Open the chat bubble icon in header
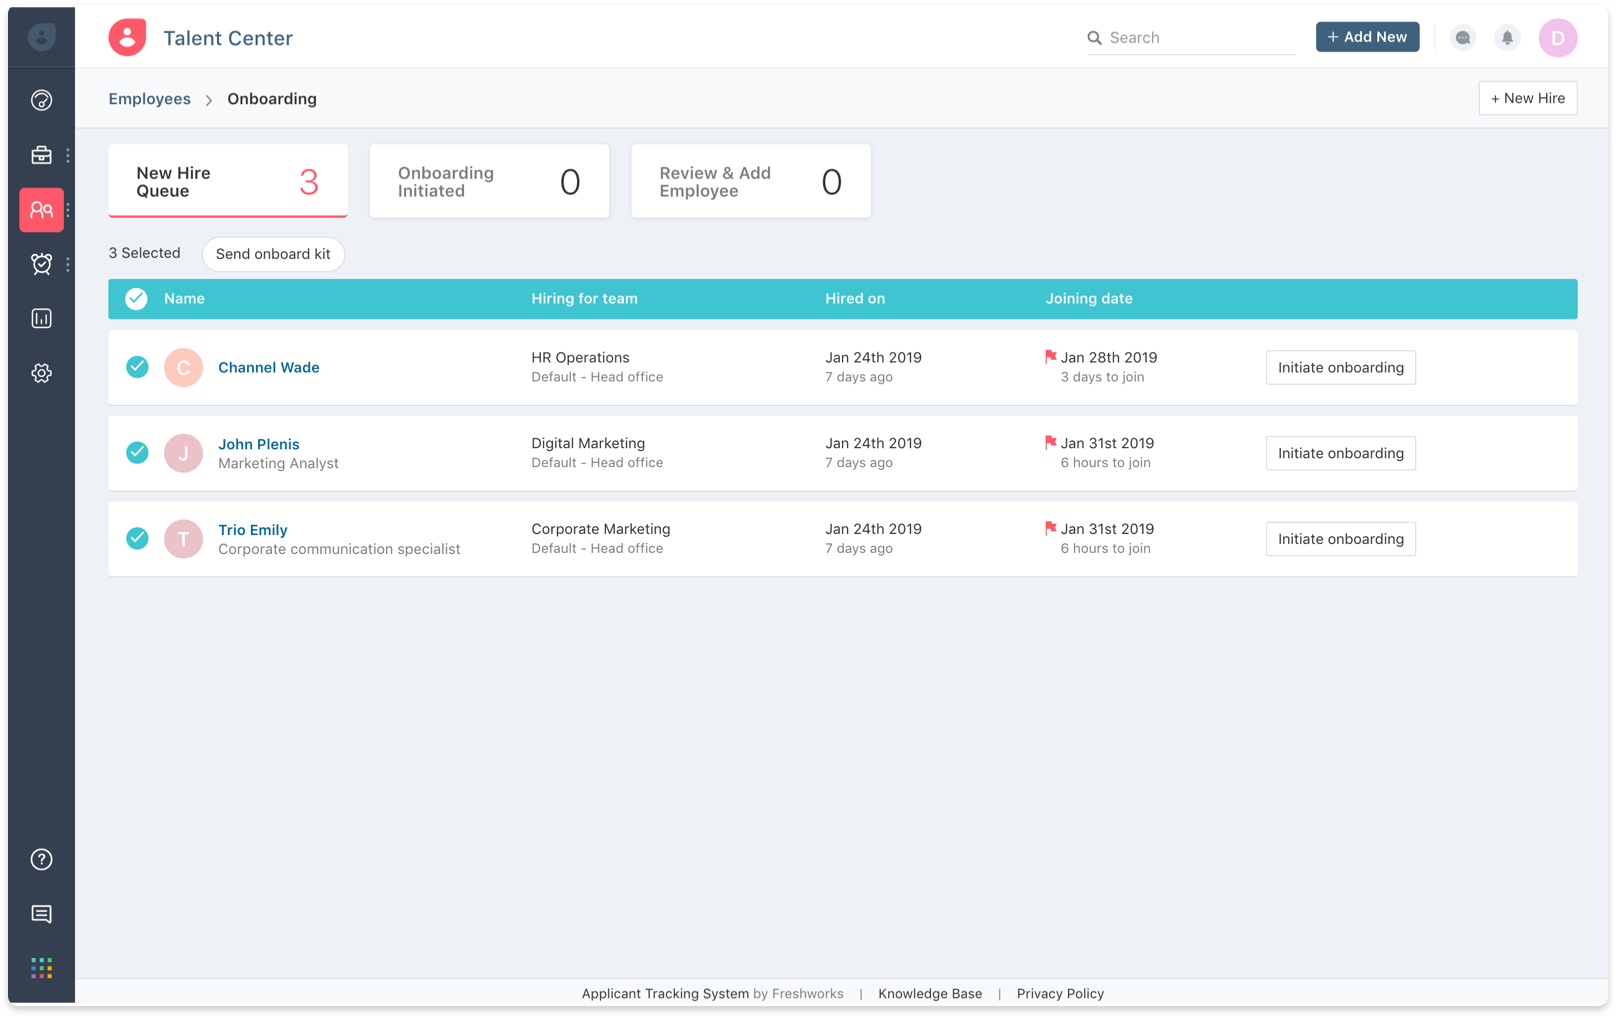 click(1463, 38)
